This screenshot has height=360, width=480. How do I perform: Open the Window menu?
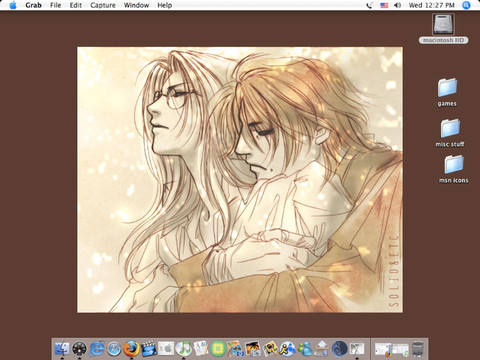click(136, 5)
